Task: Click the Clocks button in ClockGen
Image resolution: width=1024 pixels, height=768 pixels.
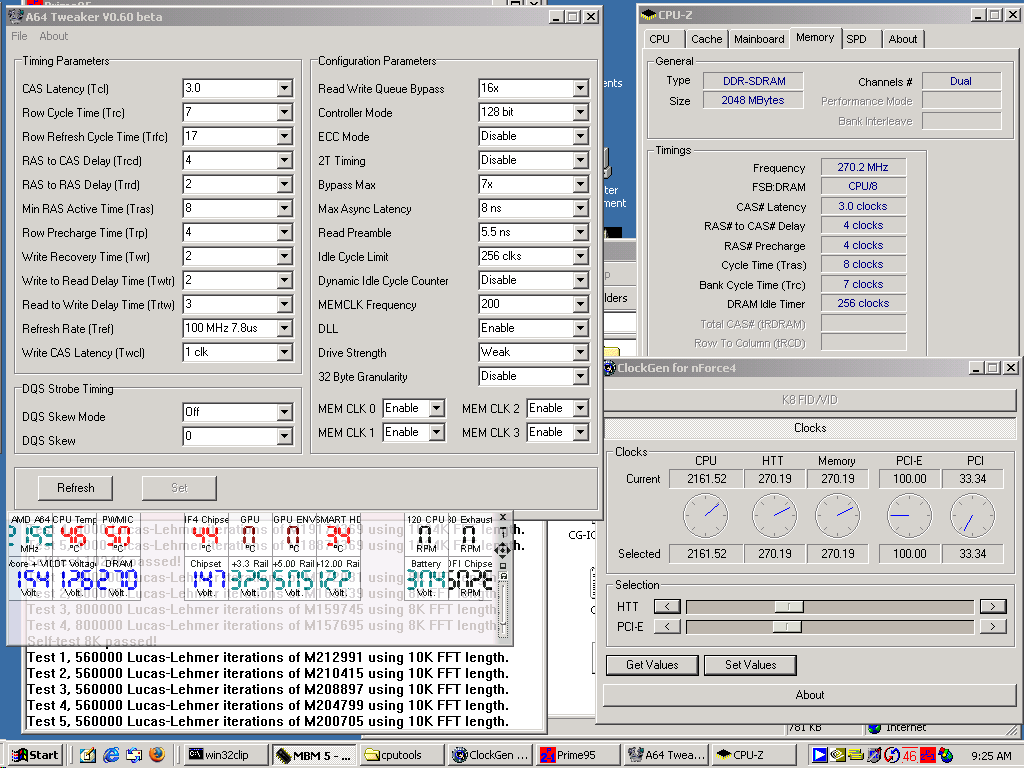Action: 810,428
